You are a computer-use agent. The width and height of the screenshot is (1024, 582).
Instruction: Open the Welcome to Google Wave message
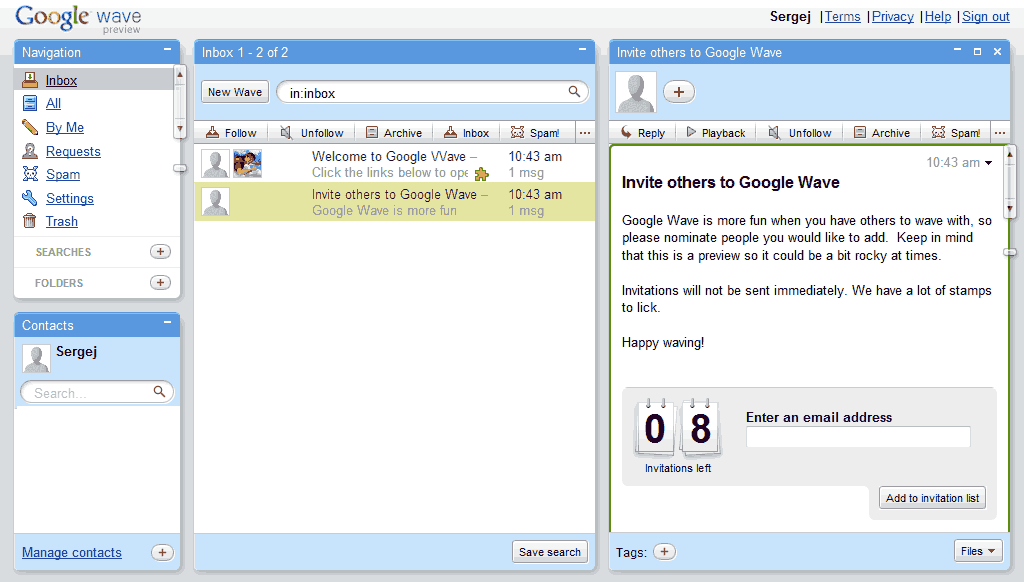394,164
